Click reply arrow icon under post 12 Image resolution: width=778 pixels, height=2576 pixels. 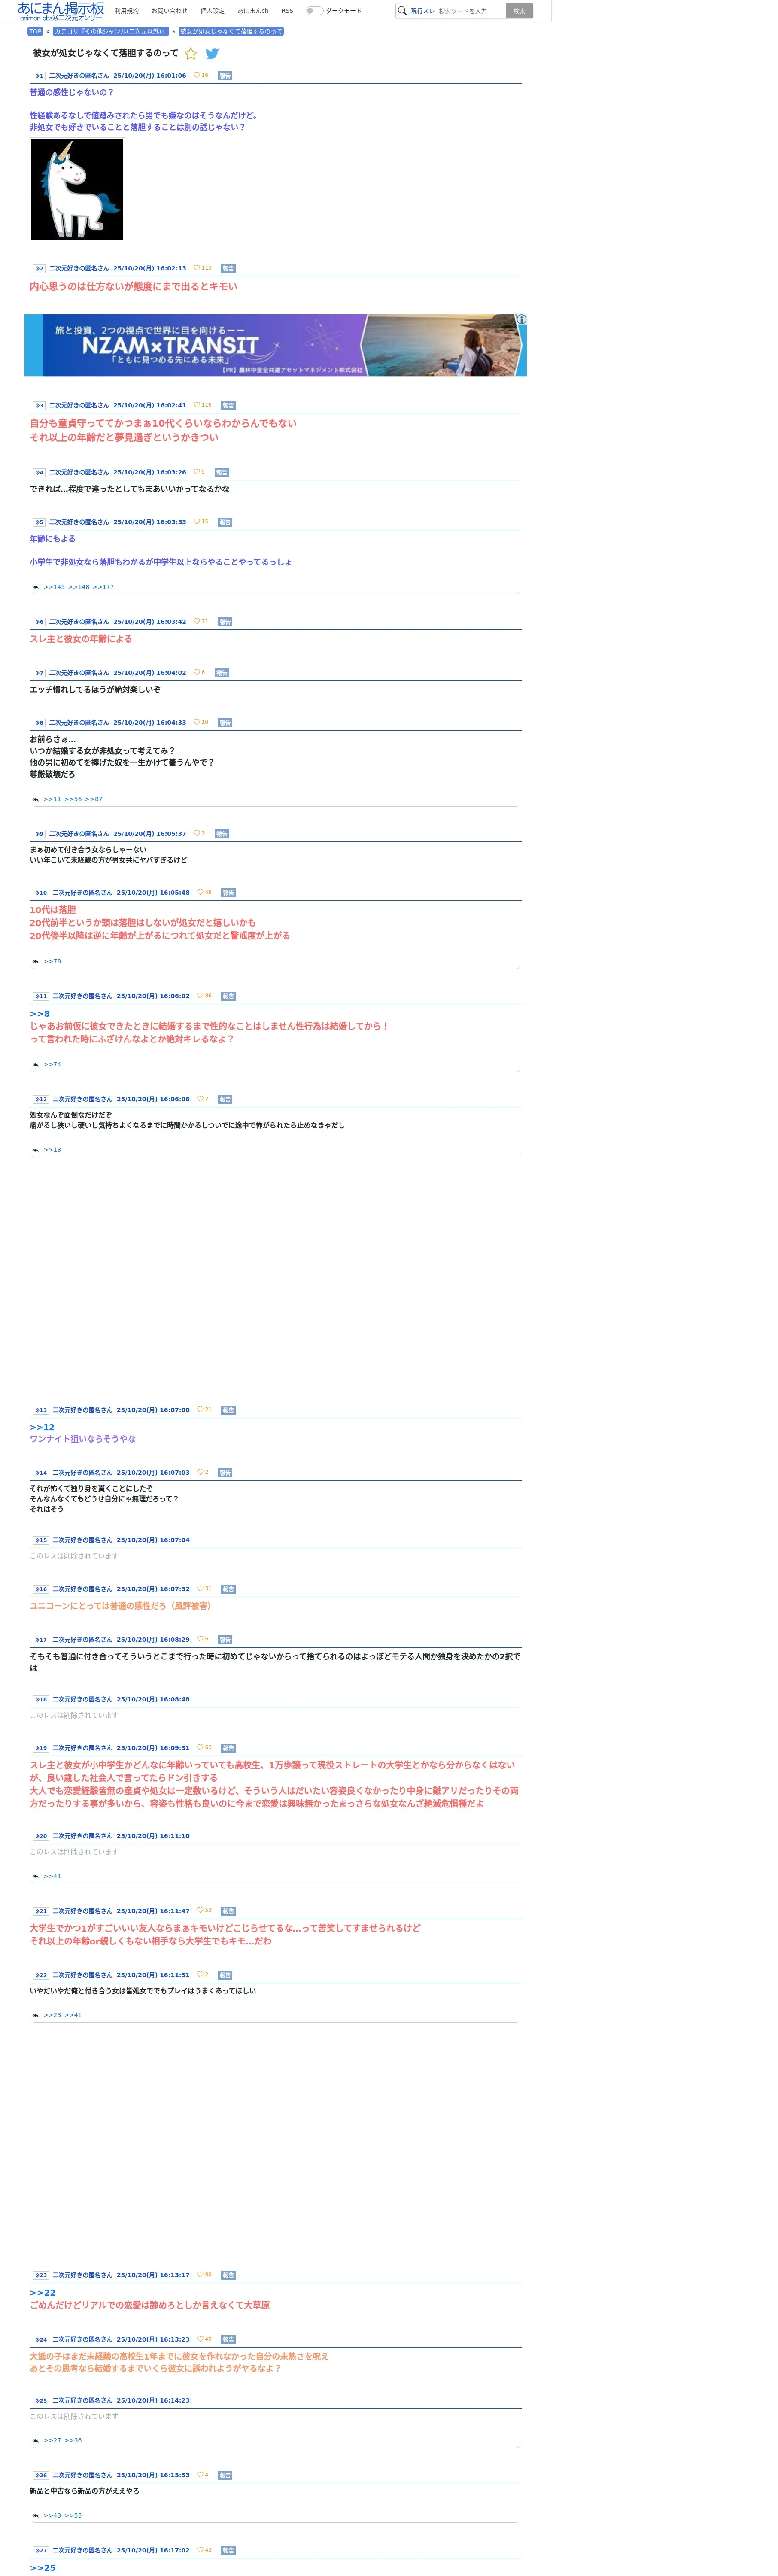tap(35, 1150)
